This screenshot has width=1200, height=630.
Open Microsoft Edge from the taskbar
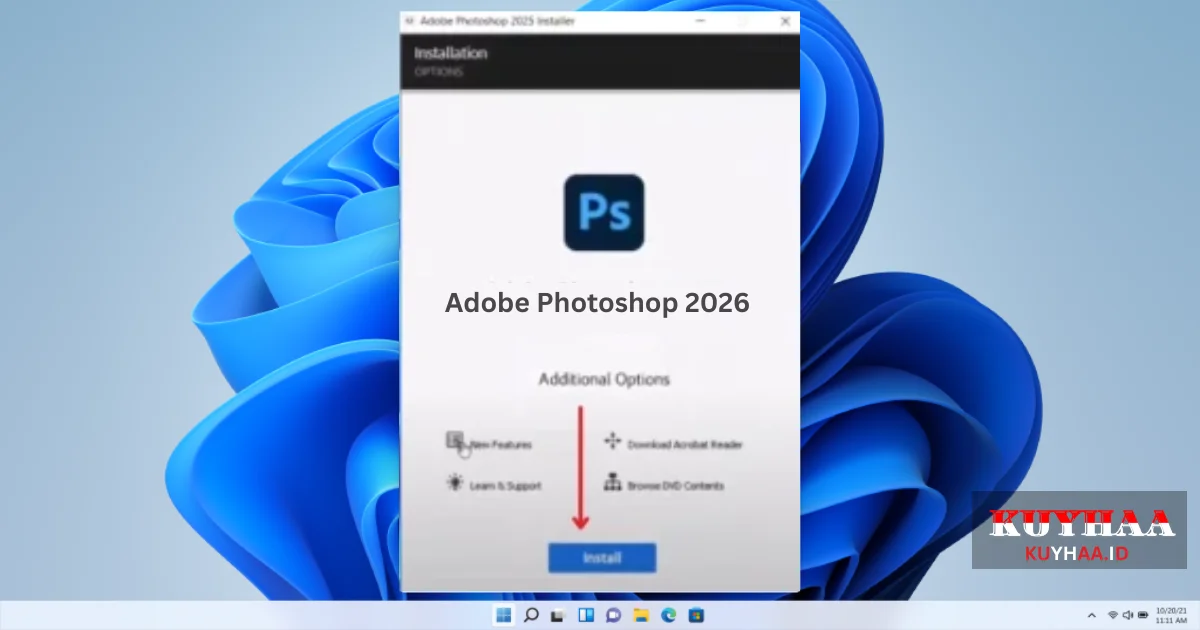[x=670, y=616]
